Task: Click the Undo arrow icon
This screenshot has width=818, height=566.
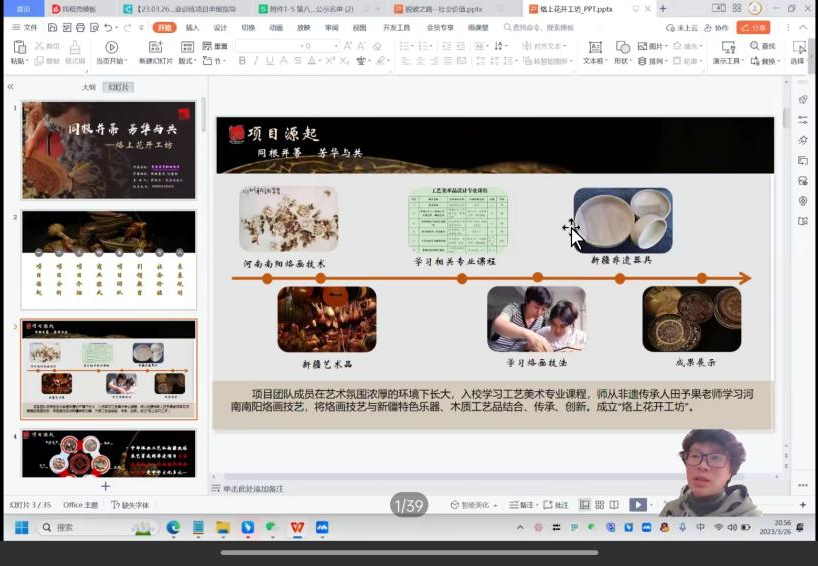Action: tap(108, 28)
